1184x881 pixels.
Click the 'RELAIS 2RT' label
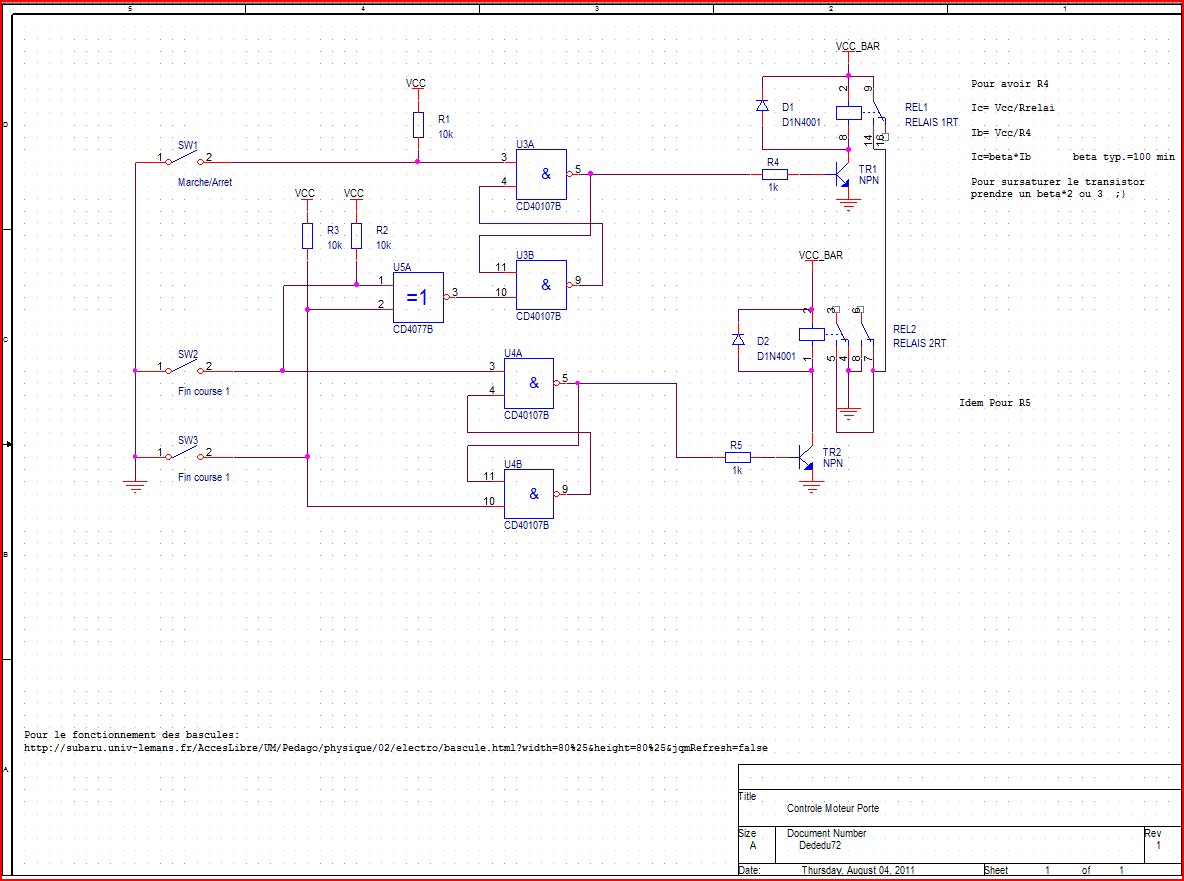click(919, 343)
